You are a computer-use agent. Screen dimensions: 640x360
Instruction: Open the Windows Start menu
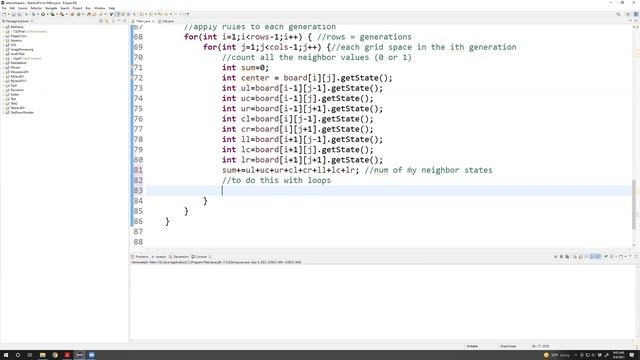tap(5, 355)
